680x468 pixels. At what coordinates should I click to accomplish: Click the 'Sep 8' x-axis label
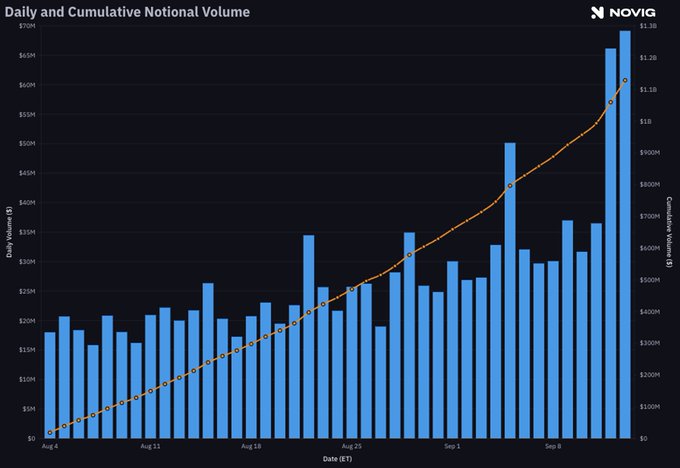tap(553, 446)
